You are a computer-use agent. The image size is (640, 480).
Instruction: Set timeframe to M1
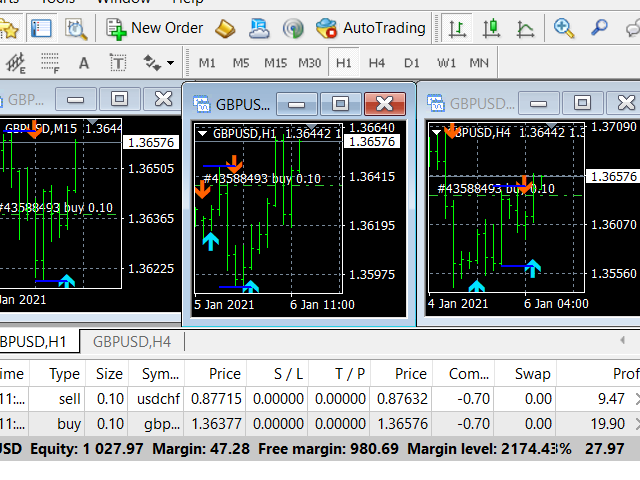click(x=207, y=63)
